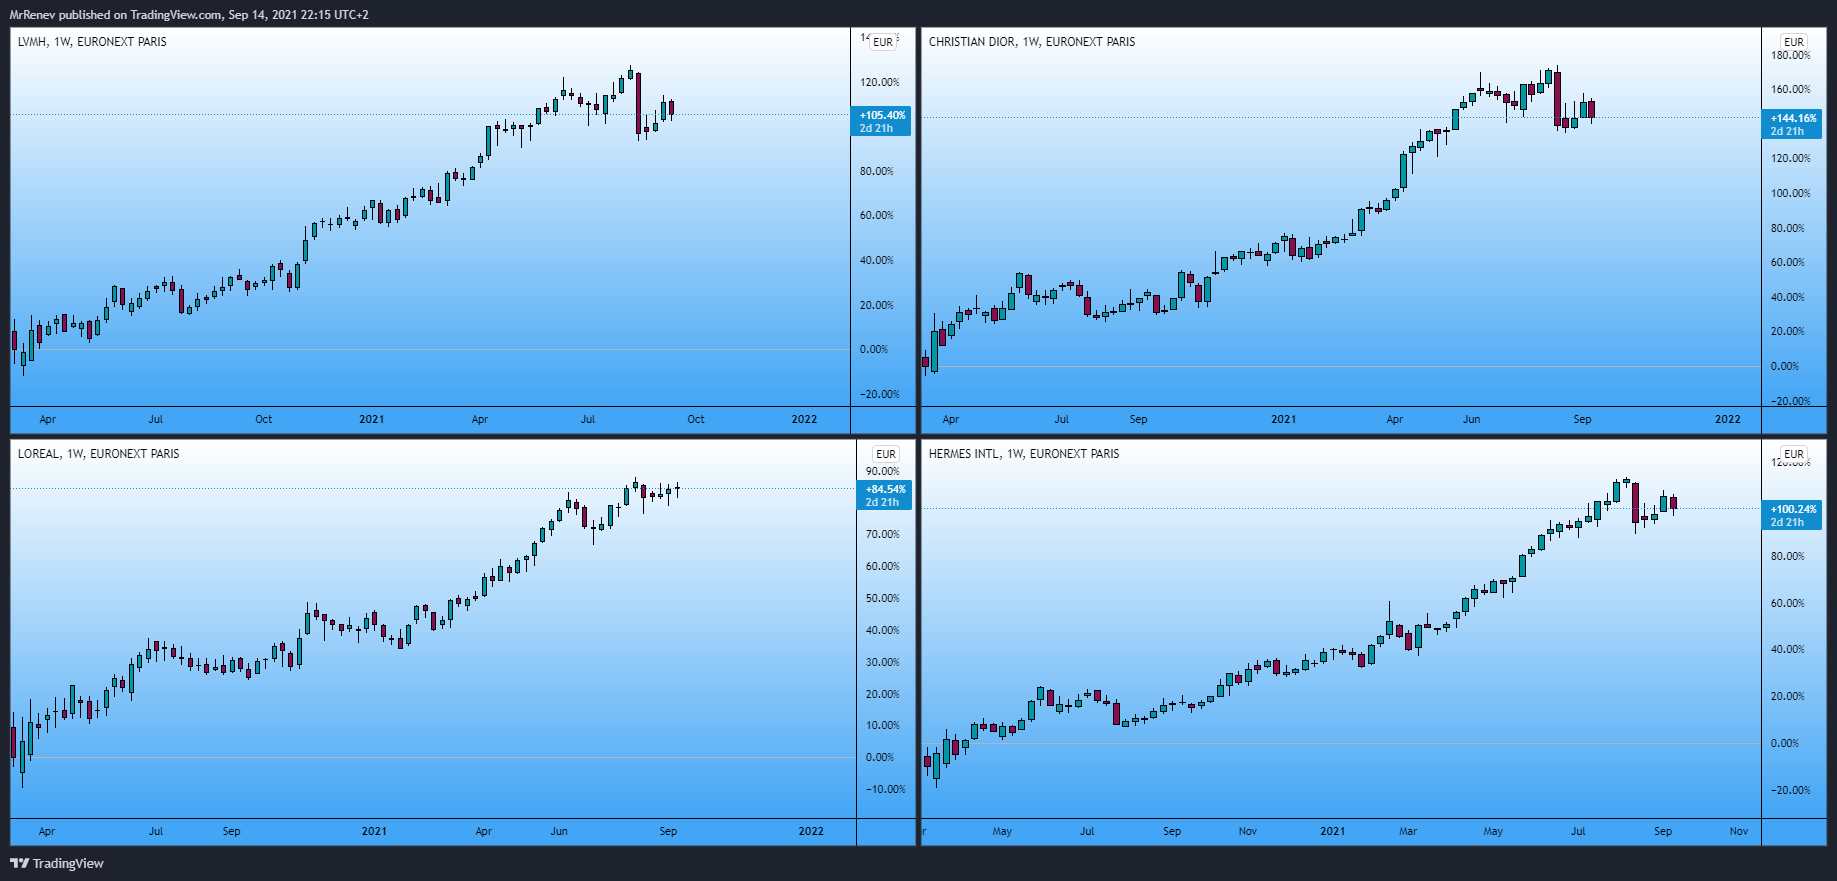Image resolution: width=1837 pixels, height=881 pixels.
Task: Click the 2021 time label on Hermes chart
Action: (x=1332, y=832)
